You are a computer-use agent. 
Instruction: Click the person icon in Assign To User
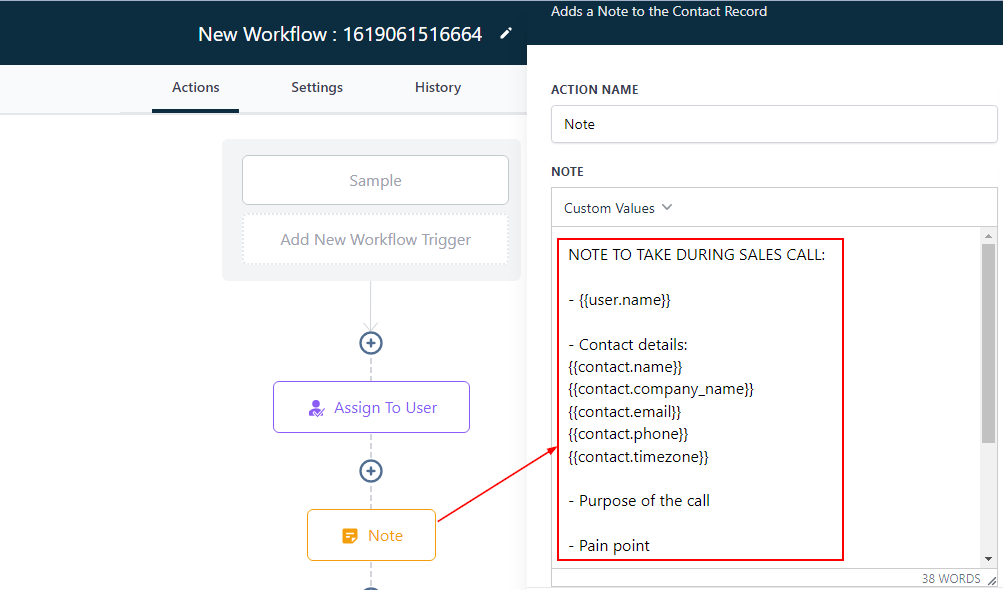tap(316, 408)
